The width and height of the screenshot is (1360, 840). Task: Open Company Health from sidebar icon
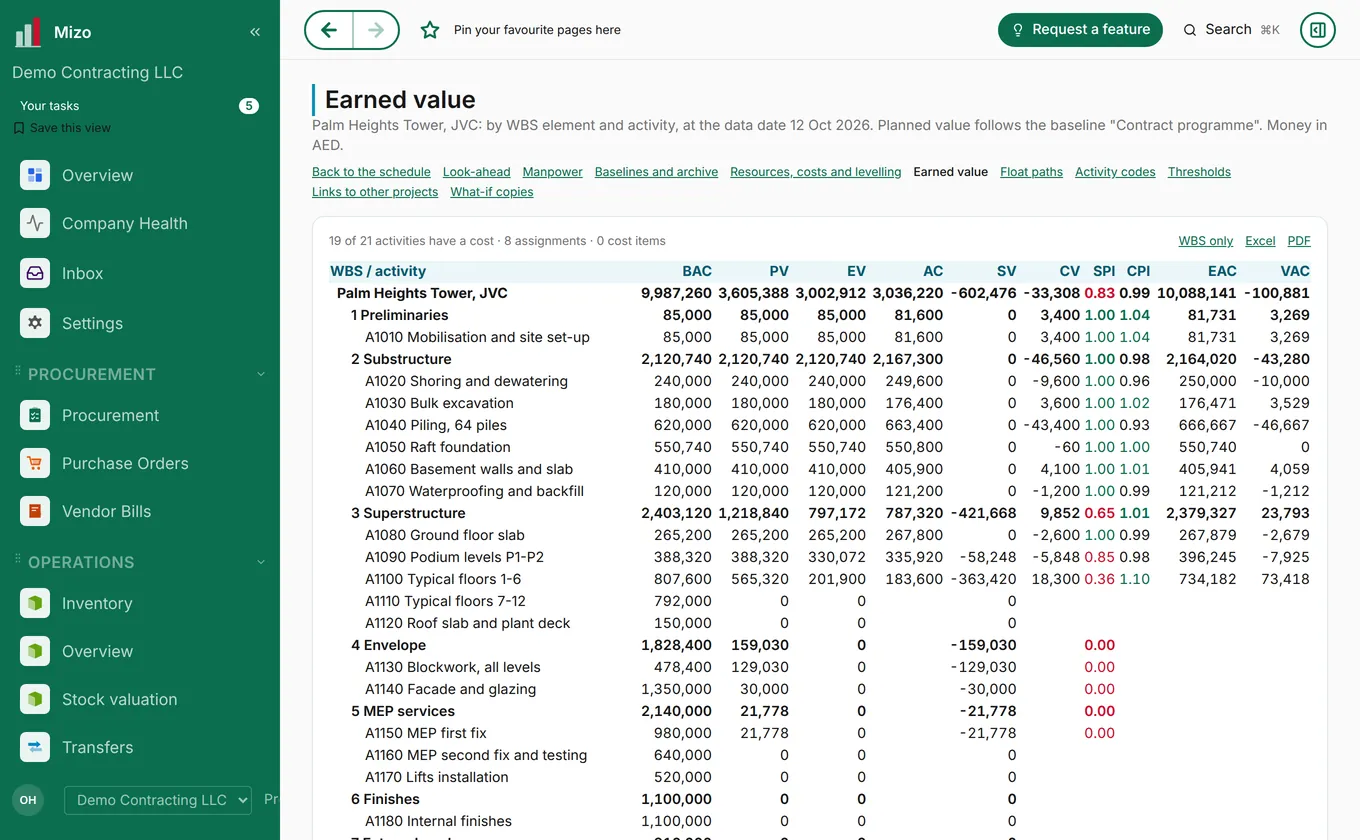(x=35, y=223)
